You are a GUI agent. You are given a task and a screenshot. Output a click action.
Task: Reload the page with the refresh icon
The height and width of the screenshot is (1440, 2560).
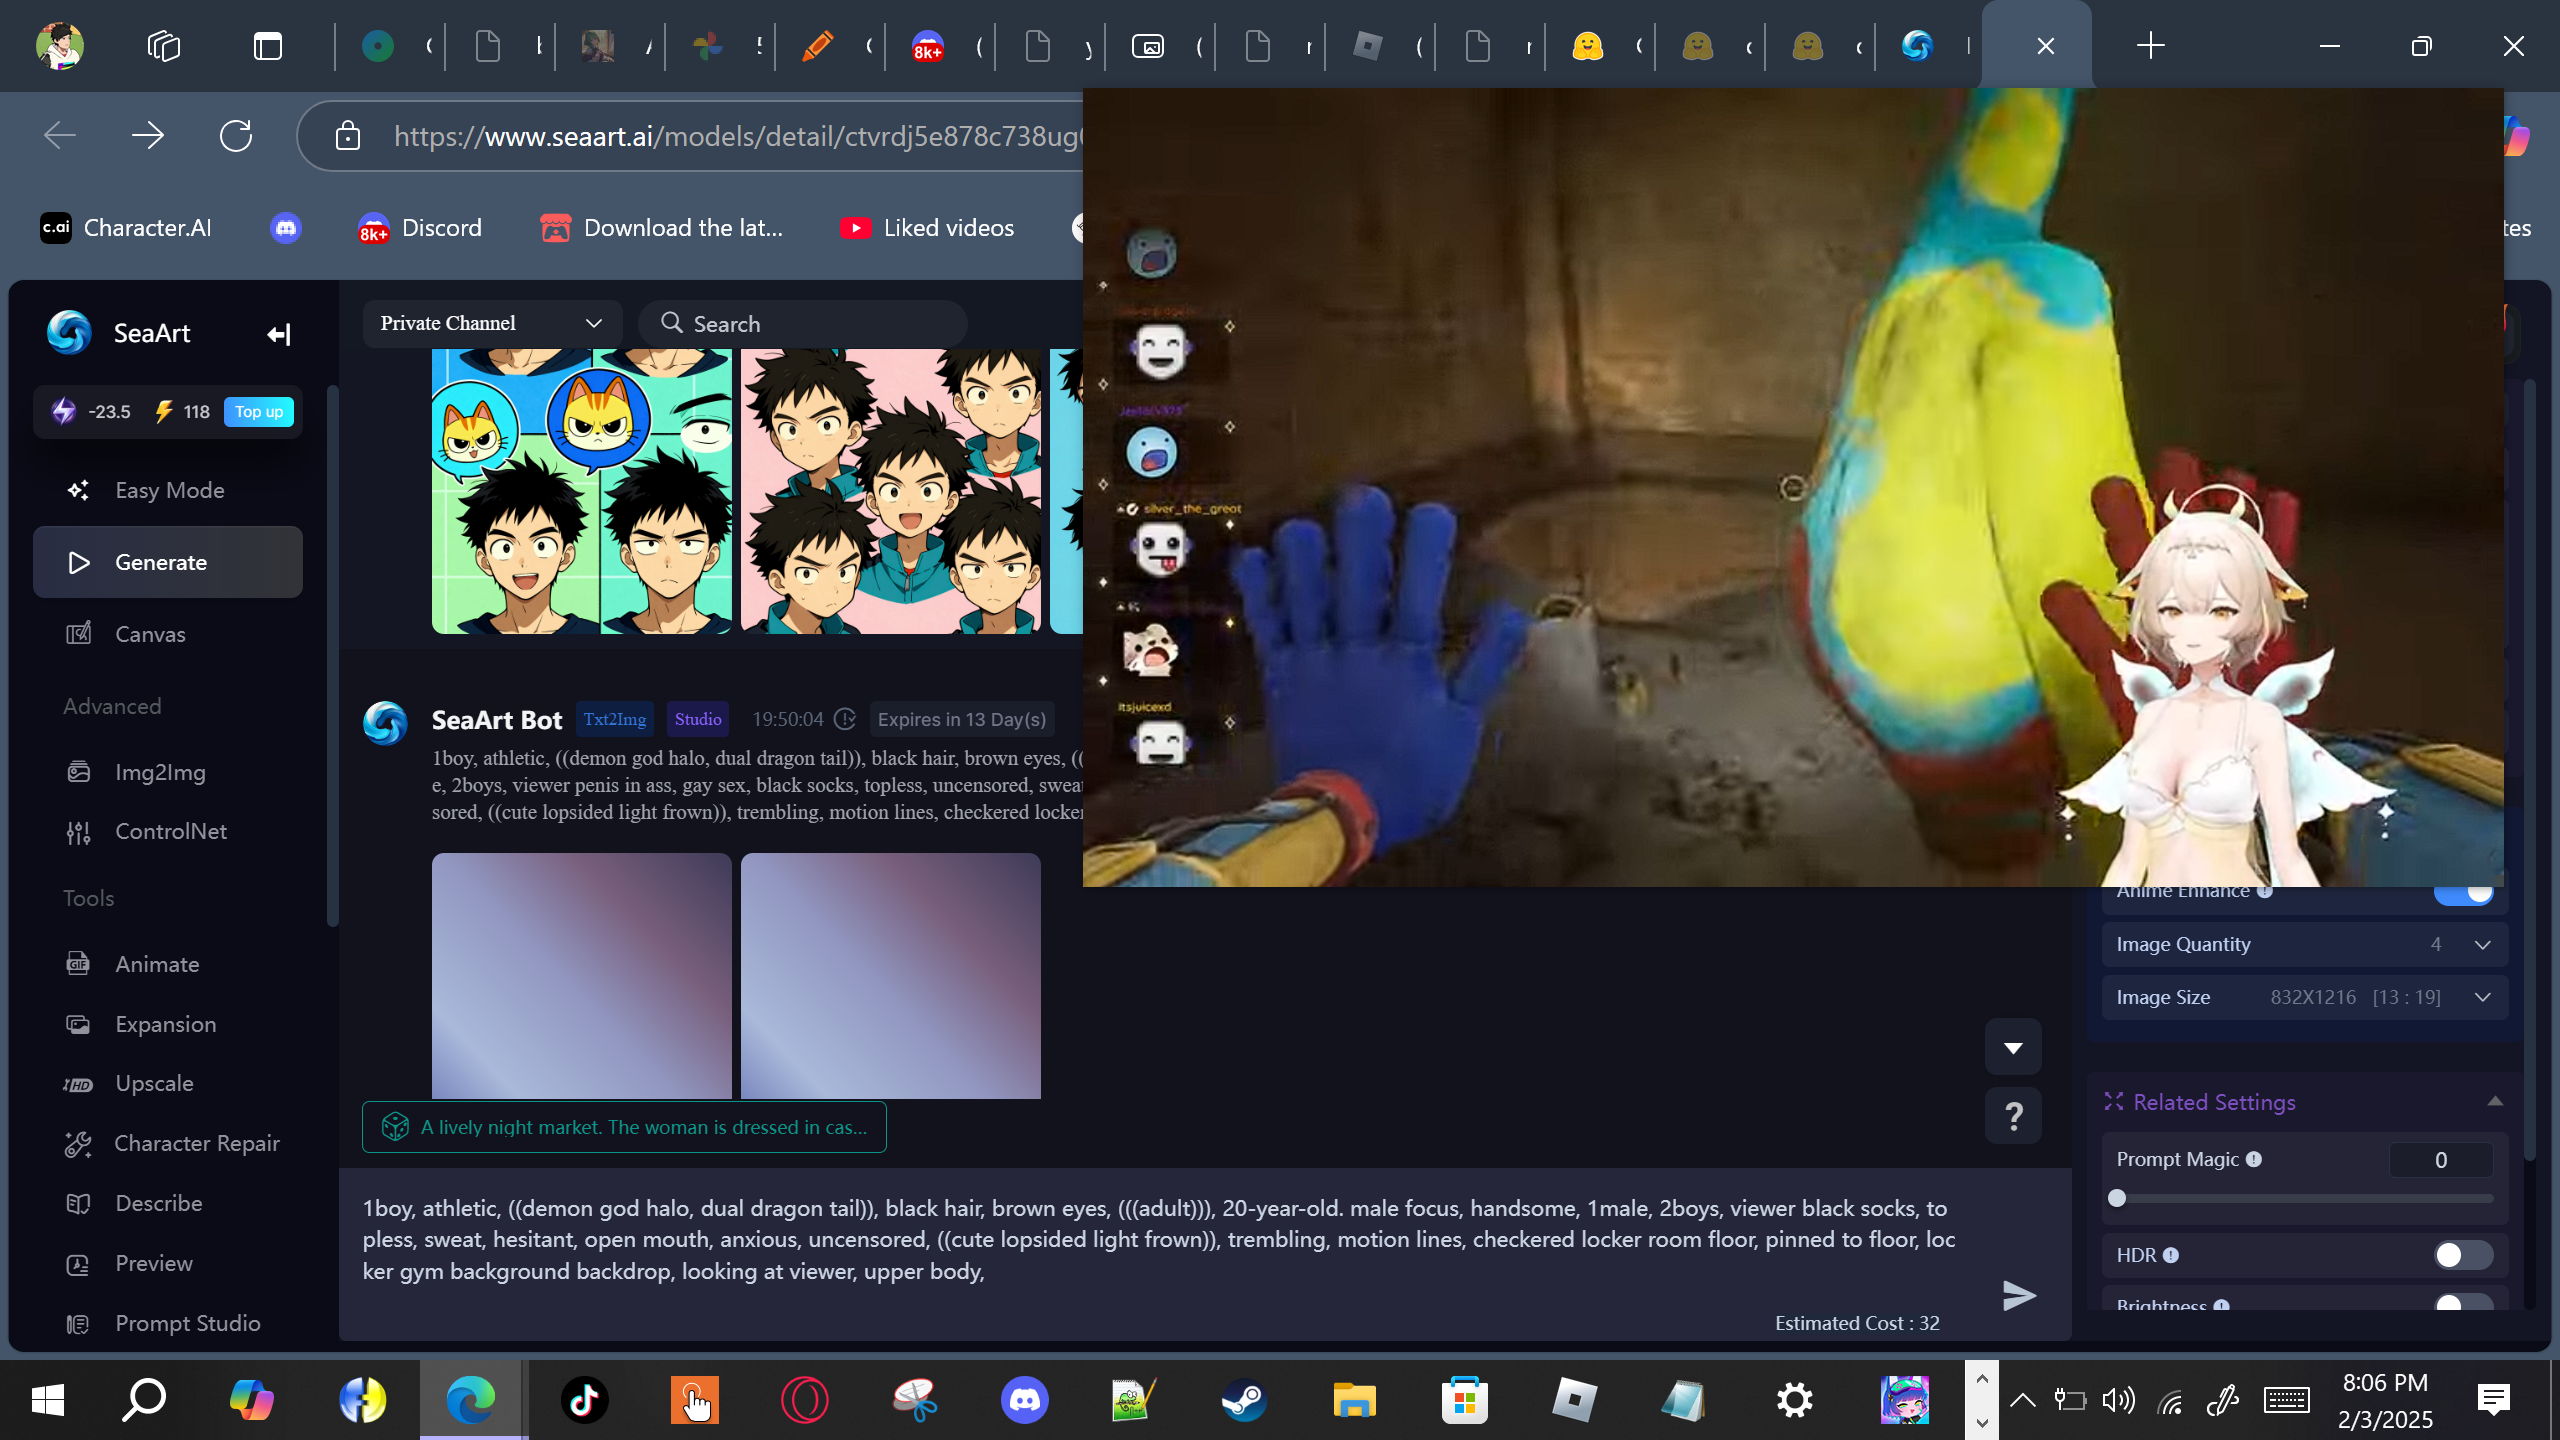[x=236, y=135]
